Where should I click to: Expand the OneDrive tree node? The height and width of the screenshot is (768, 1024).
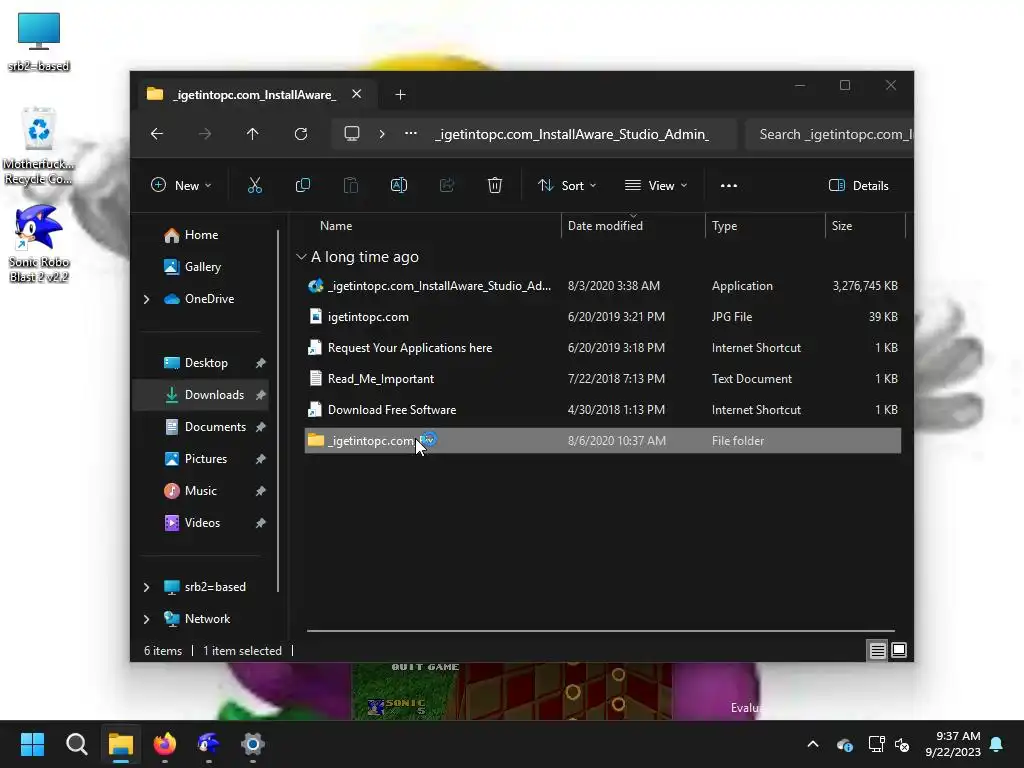tap(146, 299)
